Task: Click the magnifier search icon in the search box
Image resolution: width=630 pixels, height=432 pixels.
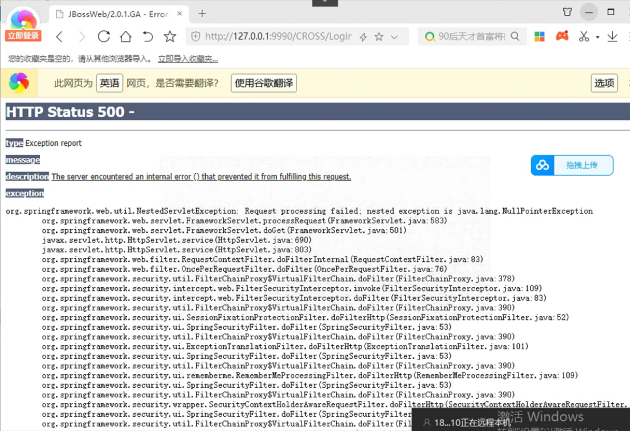Action: pos(515,37)
